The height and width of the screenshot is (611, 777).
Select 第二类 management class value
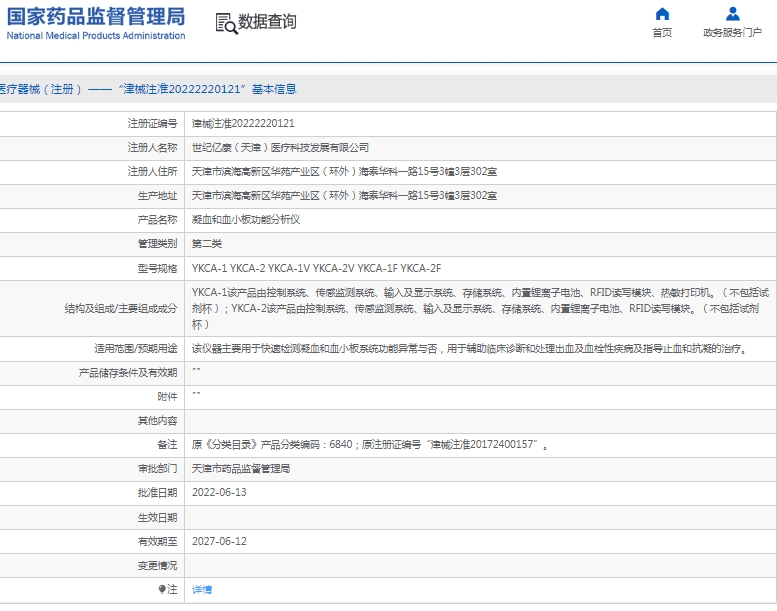tap(207, 244)
